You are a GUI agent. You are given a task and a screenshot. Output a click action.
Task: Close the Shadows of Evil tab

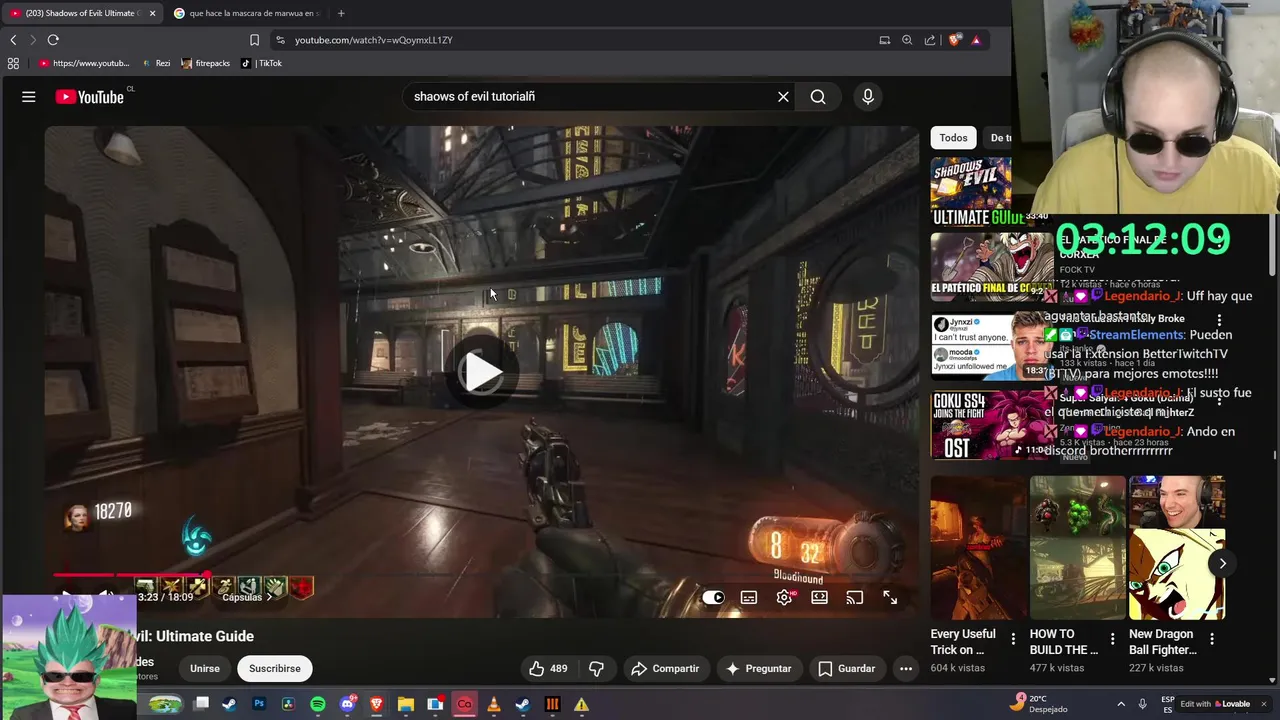click(153, 13)
